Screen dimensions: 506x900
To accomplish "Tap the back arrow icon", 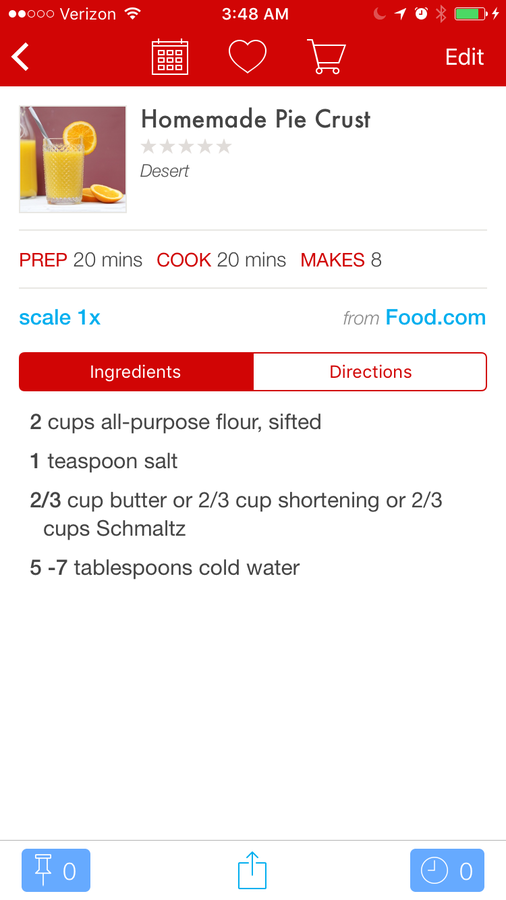I will (20, 57).
